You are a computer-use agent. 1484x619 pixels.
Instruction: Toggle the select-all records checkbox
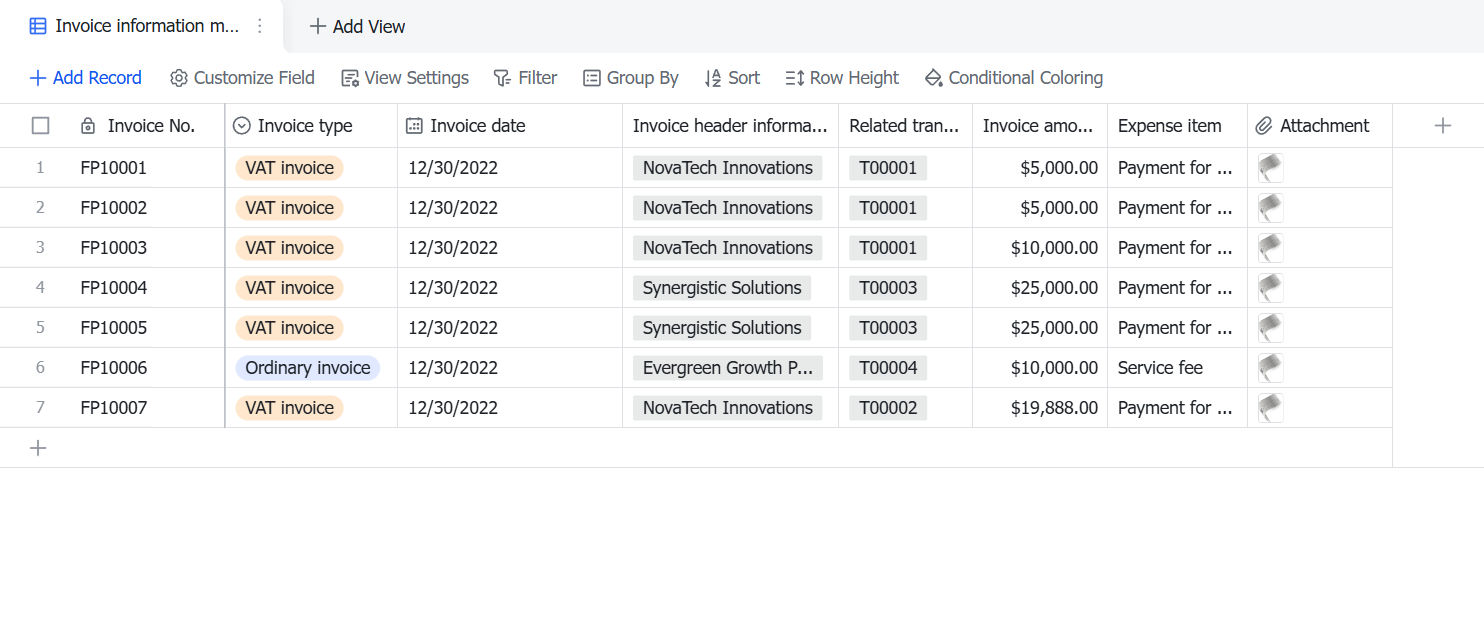click(41, 126)
